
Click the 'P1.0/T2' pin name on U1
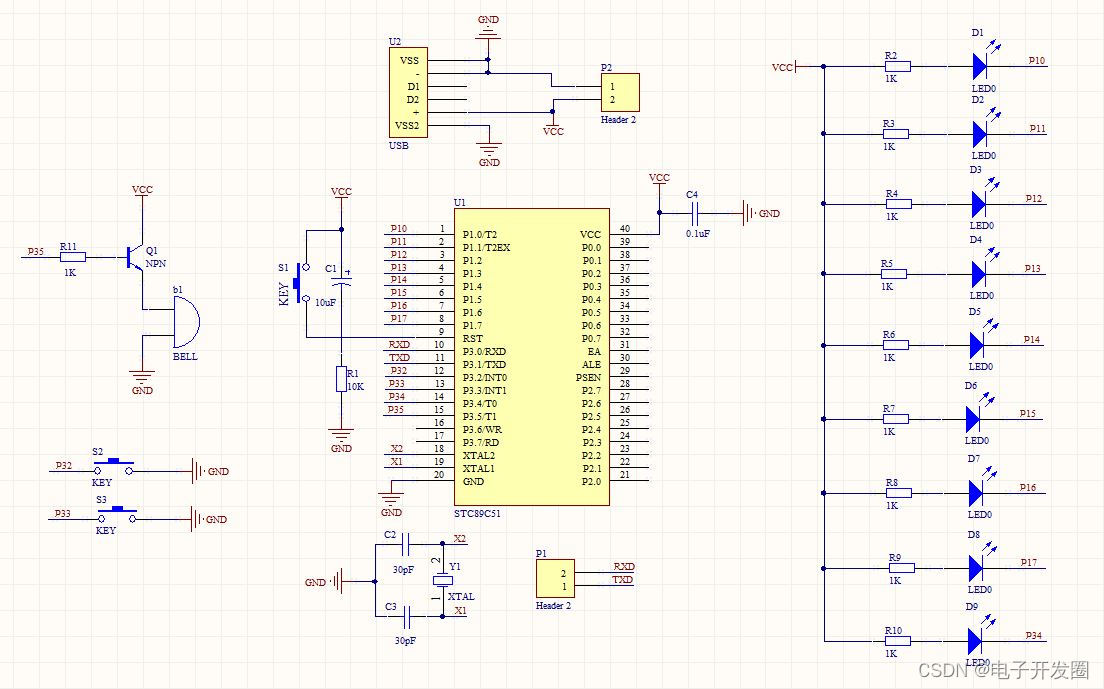point(479,234)
